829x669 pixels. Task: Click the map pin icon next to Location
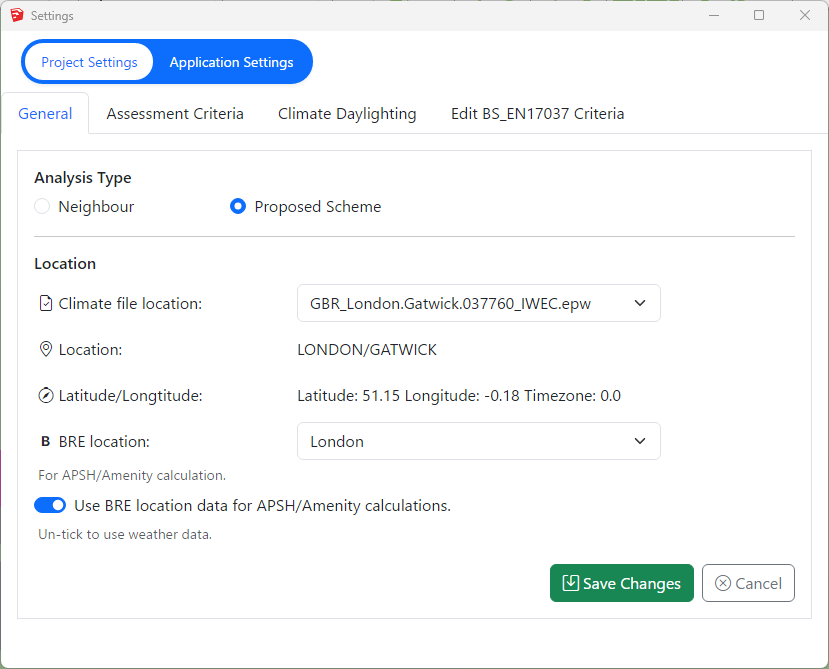click(x=45, y=349)
